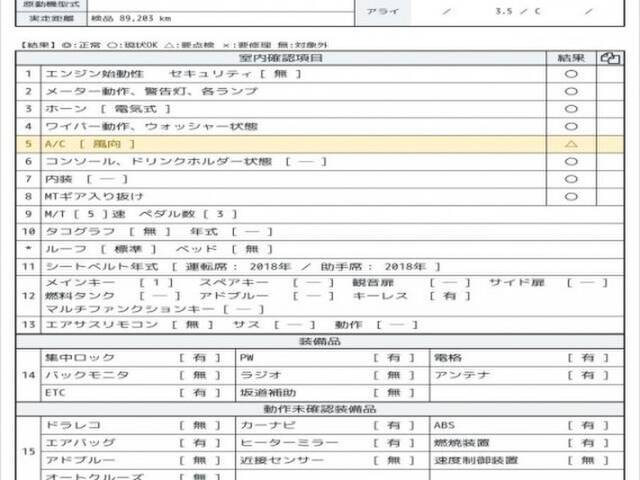The image size is (640, 480).
Task: Select the エアバッグ entry
Action: [x=133, y=443]
